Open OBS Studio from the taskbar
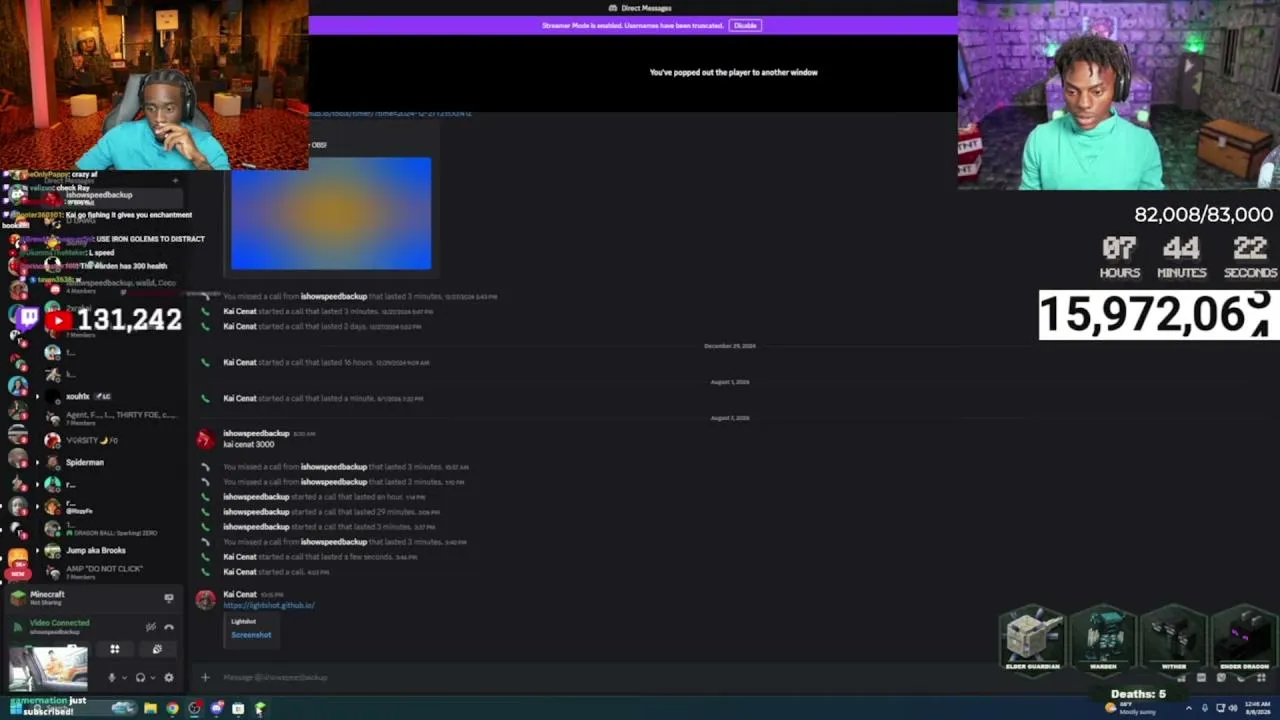The height and width of the screenshot is (720, 1280). (x=194, y=709)
